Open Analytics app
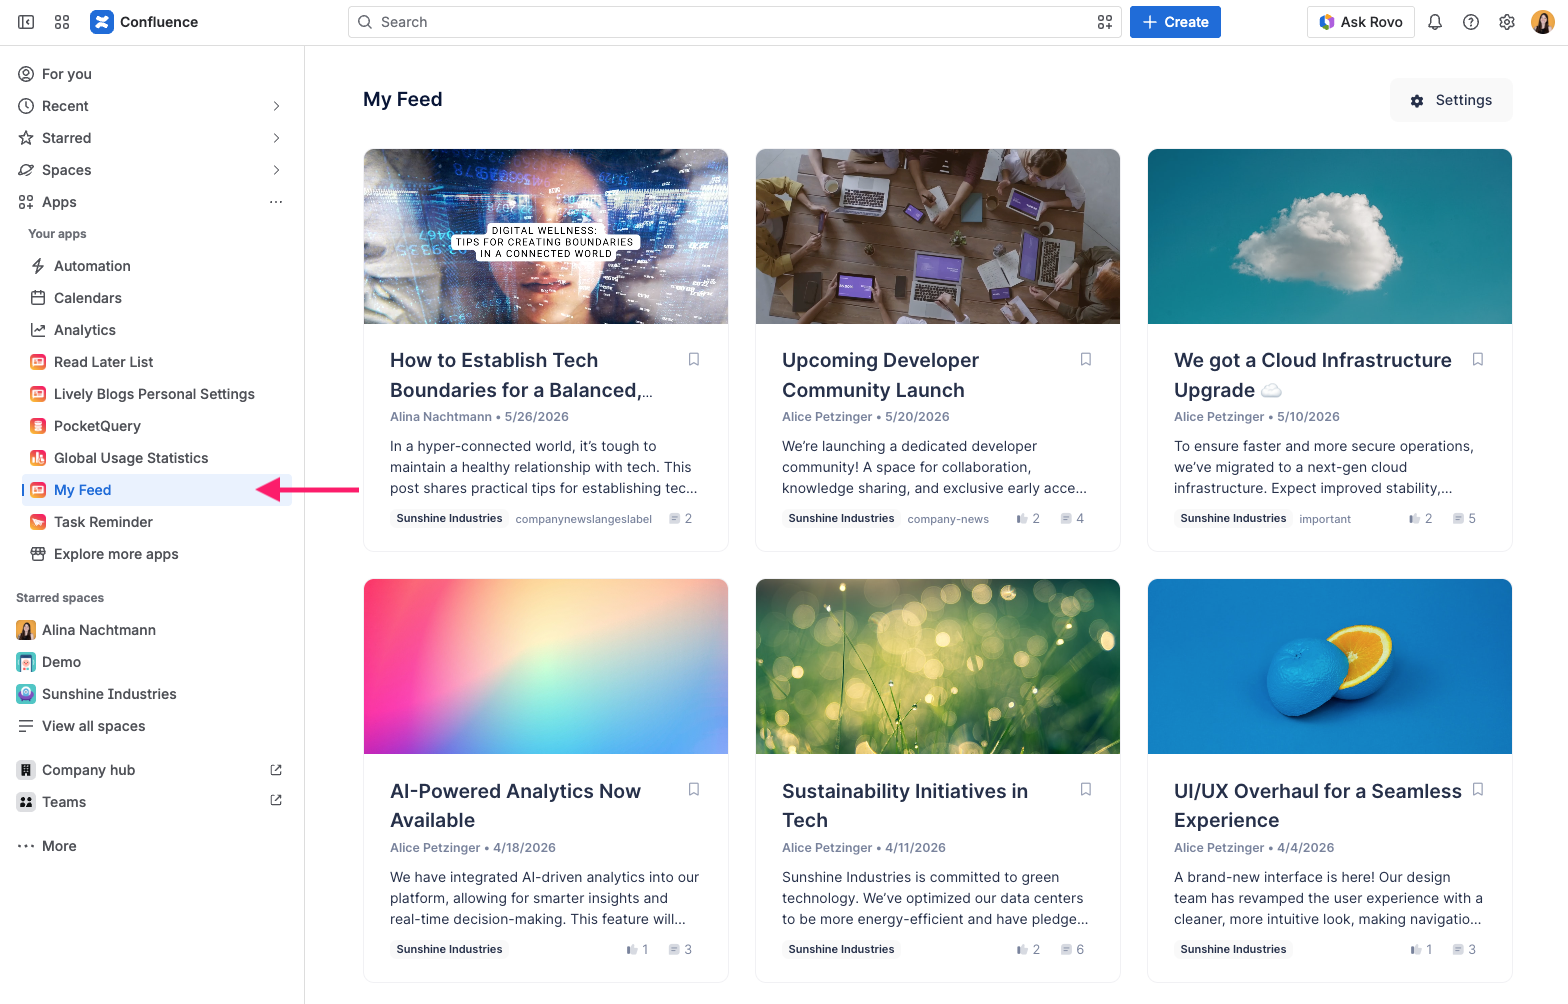This screenshot has height=1004, width=1568. [x=157, y=330]
